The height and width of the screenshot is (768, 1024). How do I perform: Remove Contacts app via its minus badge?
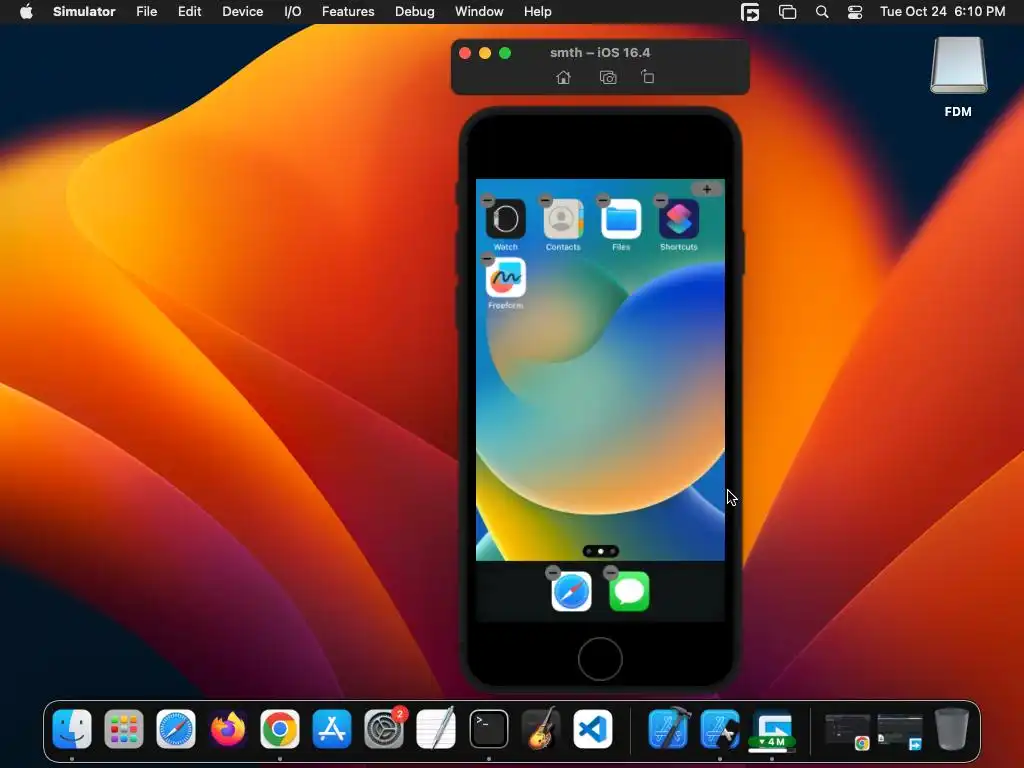pos(545,200)
